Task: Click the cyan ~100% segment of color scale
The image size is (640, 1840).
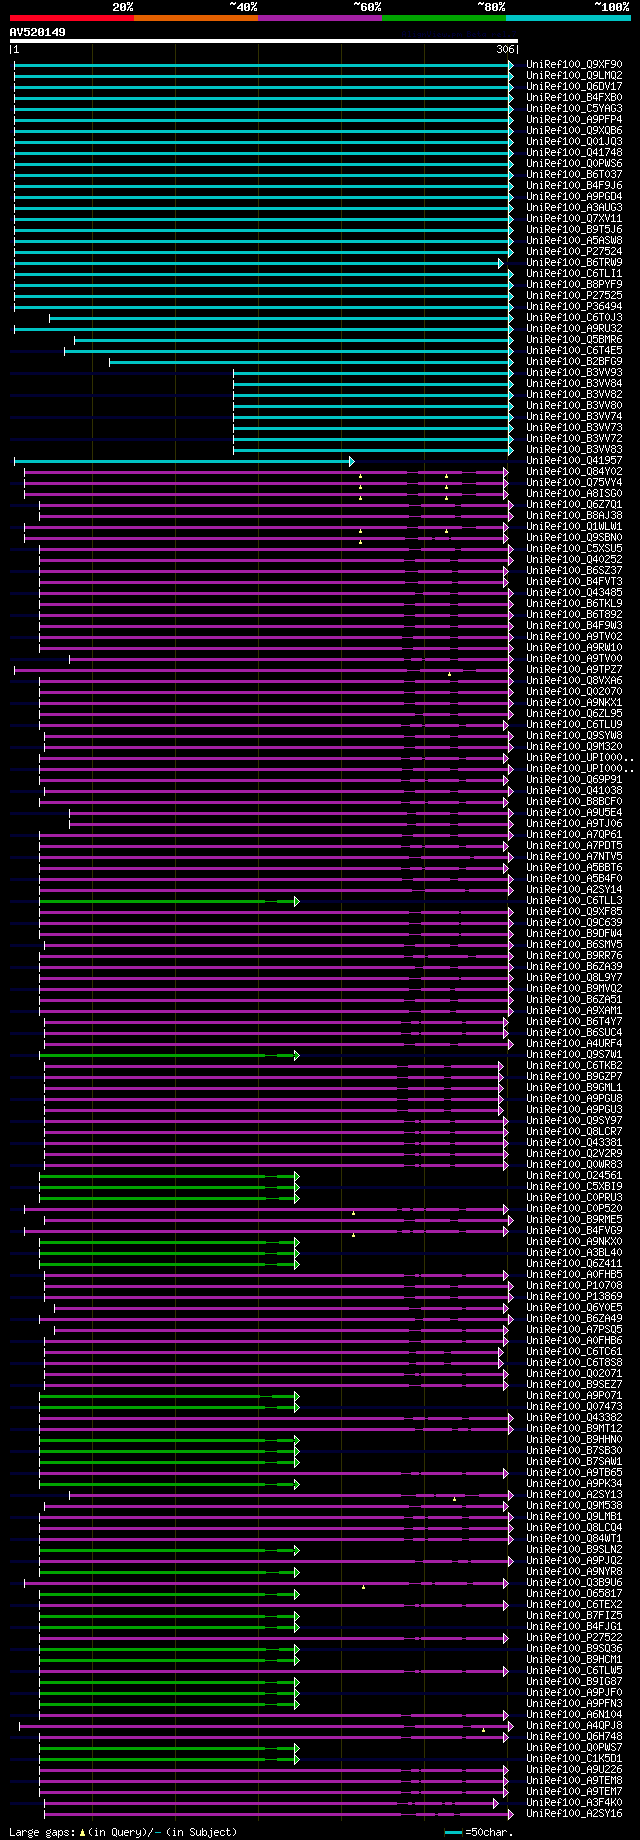Action: pos(568,17)
